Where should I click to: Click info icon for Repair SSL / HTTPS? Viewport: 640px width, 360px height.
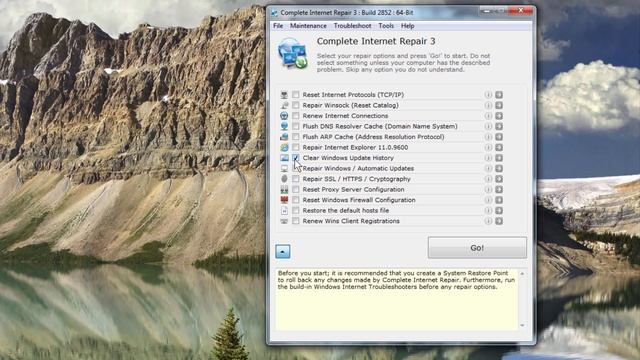[x=488, y=179]
